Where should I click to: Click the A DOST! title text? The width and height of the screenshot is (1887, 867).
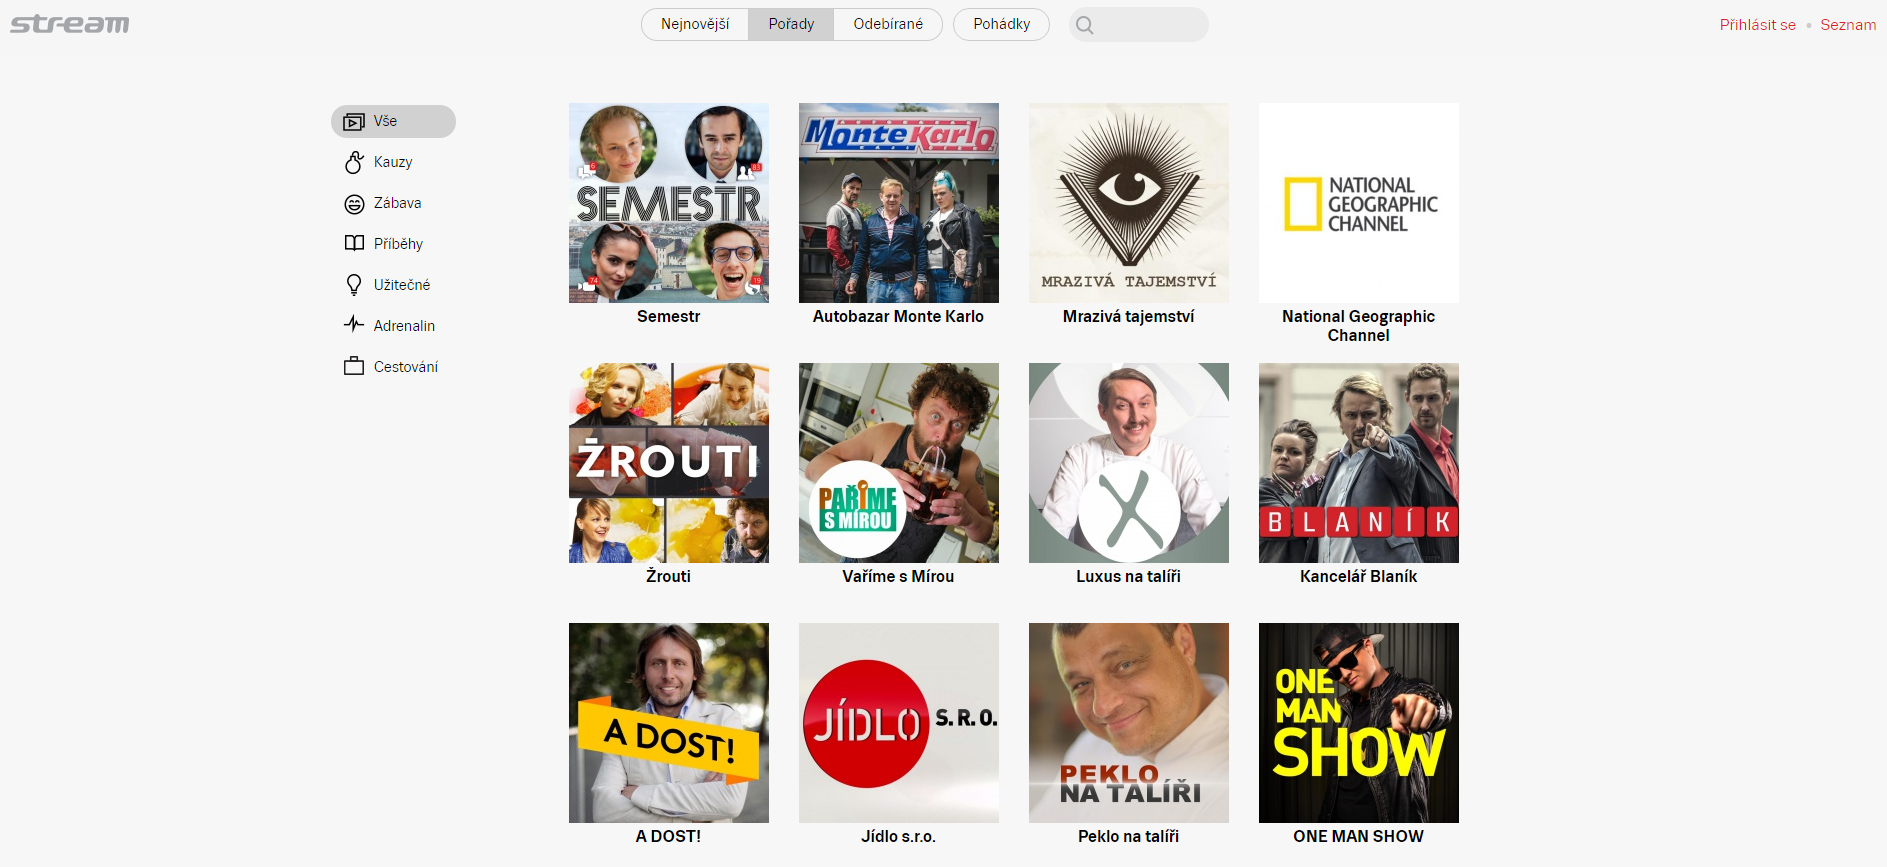[669, 836]
